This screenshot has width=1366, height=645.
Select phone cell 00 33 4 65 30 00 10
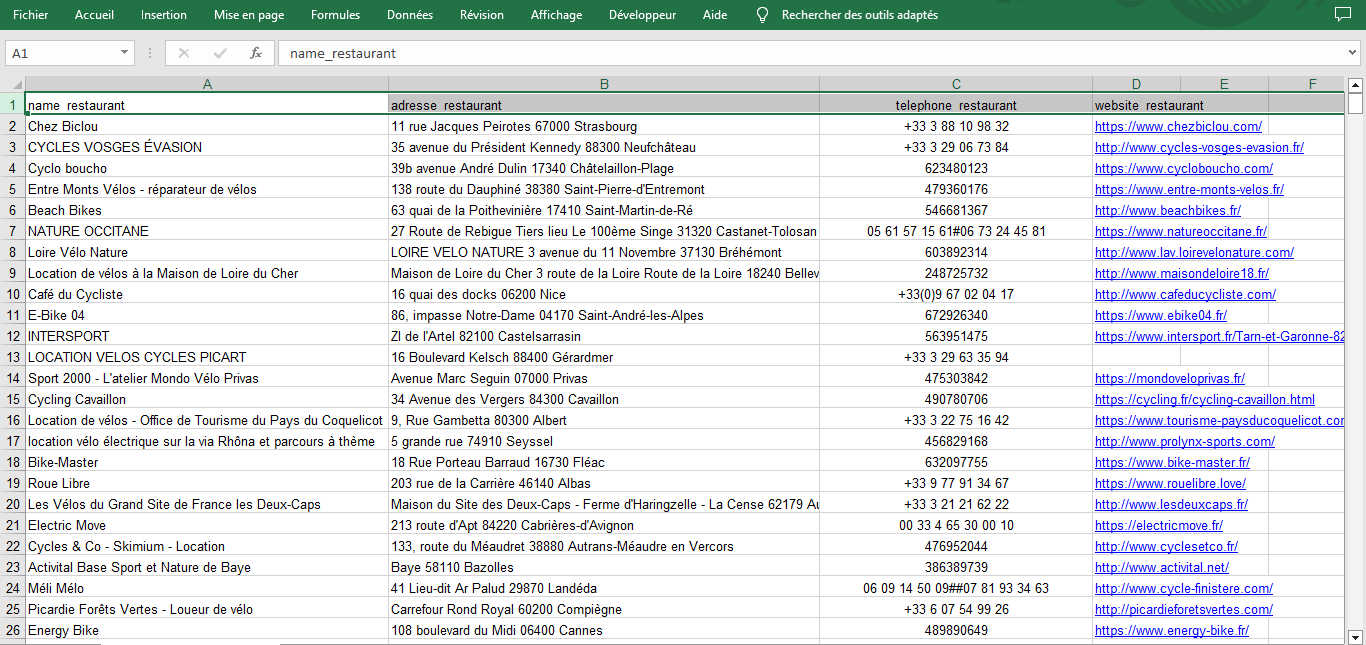point(956,526)
